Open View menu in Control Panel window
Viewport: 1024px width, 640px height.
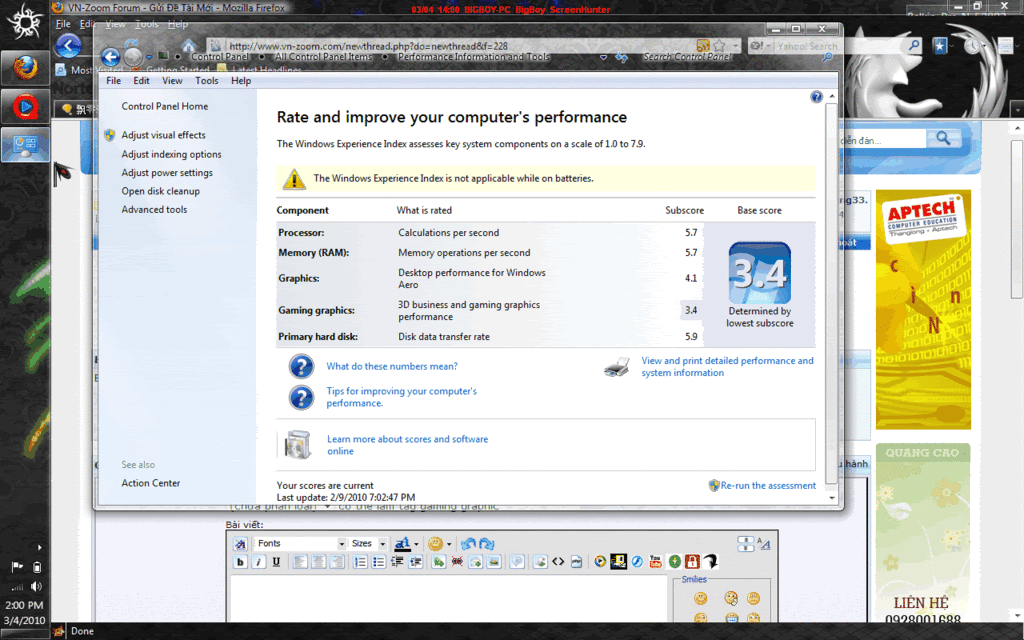(x=172, y=81)
